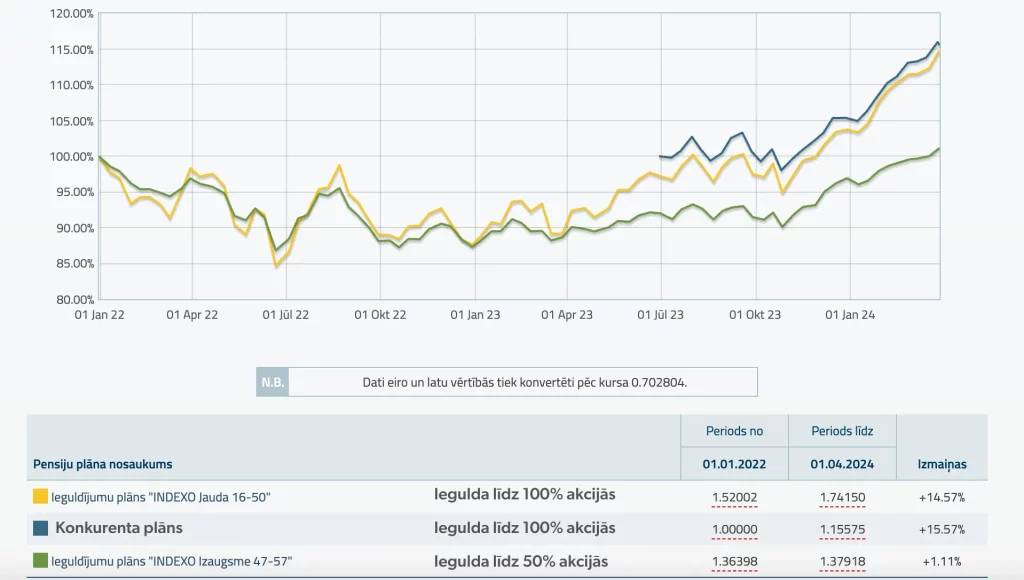Click "Iegulda līdz 50% akcijās" annotation
This screenshot has width=1024, height=580.
520,561
